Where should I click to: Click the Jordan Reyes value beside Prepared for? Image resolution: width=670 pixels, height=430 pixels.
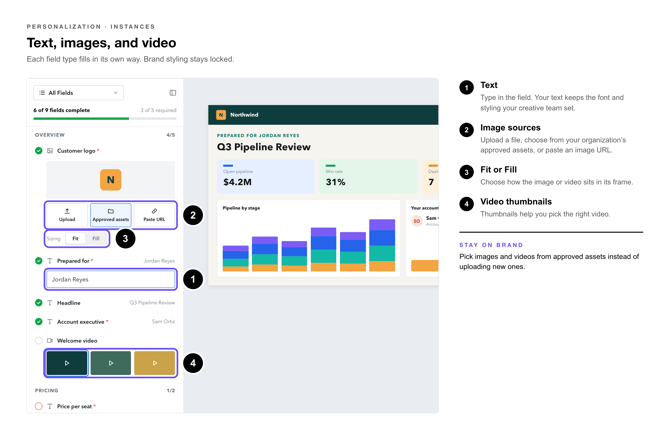[159, 261]
